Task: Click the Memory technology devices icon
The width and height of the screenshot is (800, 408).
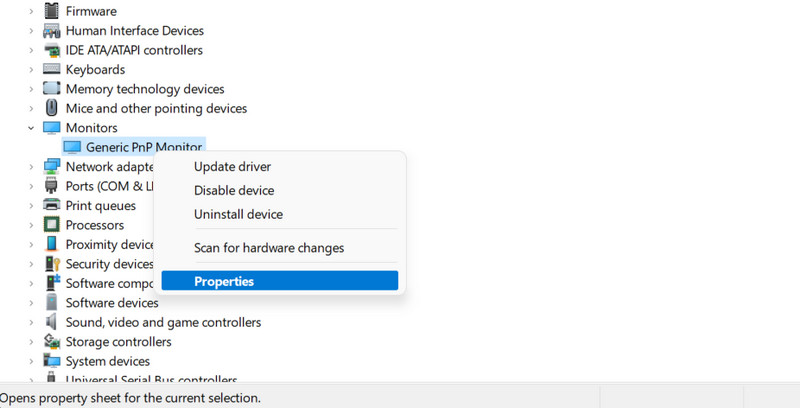Action: click(x=52, y=89)
